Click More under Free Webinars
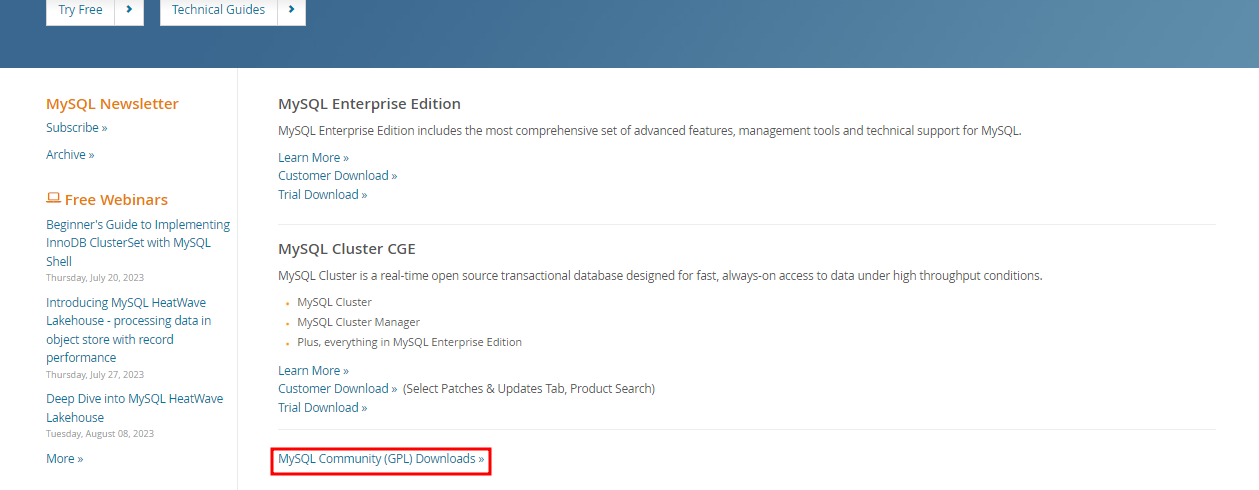The image size is (1259, 490). pos(64,459)
